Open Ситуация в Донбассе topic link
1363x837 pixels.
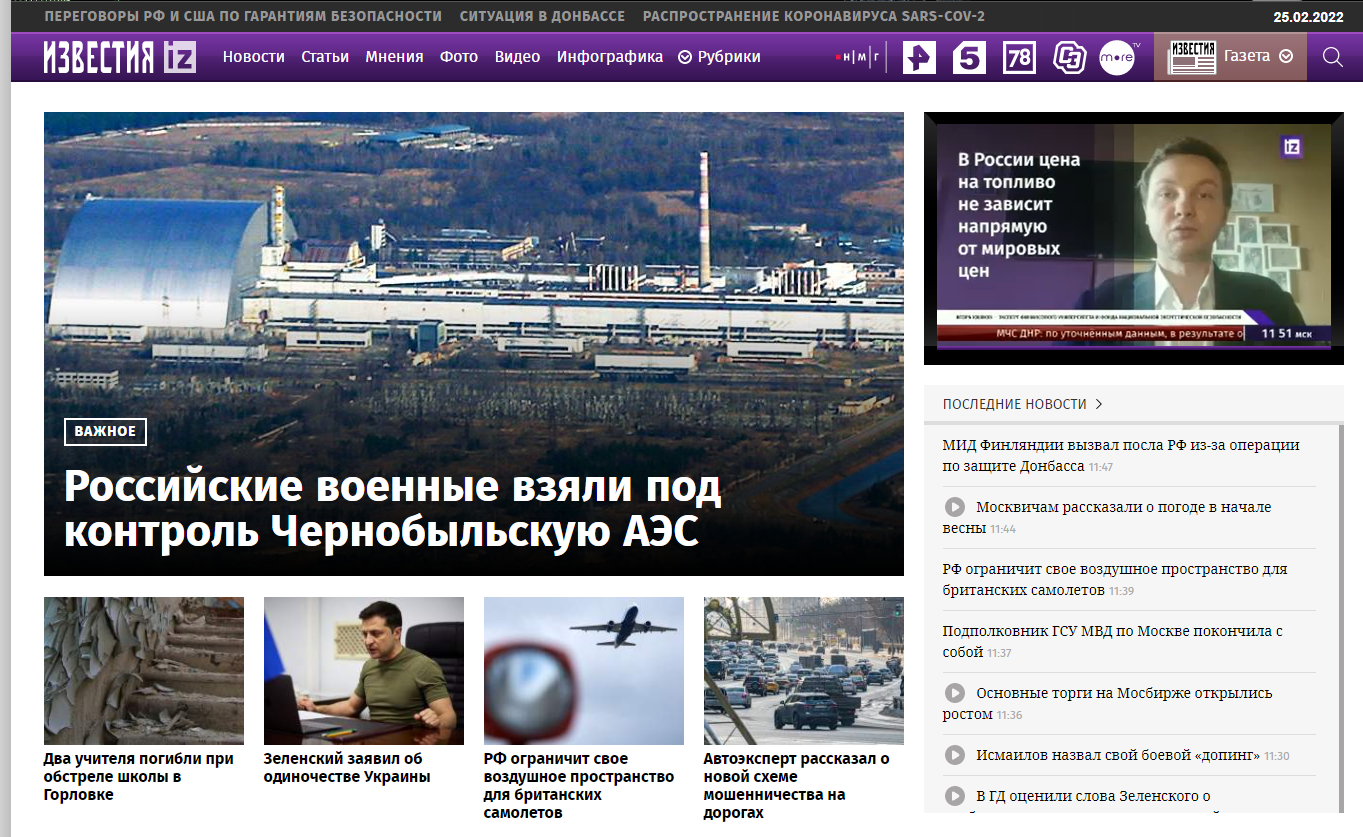click(x=542, y=16)
